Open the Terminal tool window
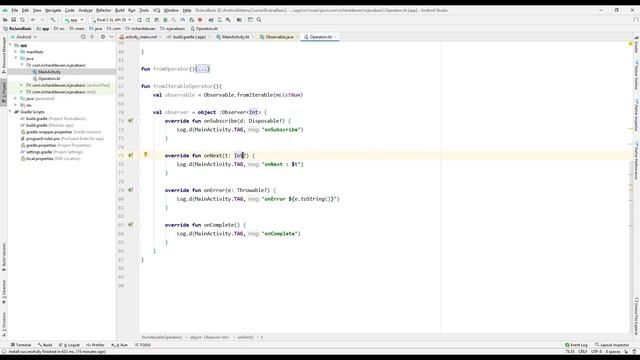Viewport: 640px width, 360px height. pos(21,345)
